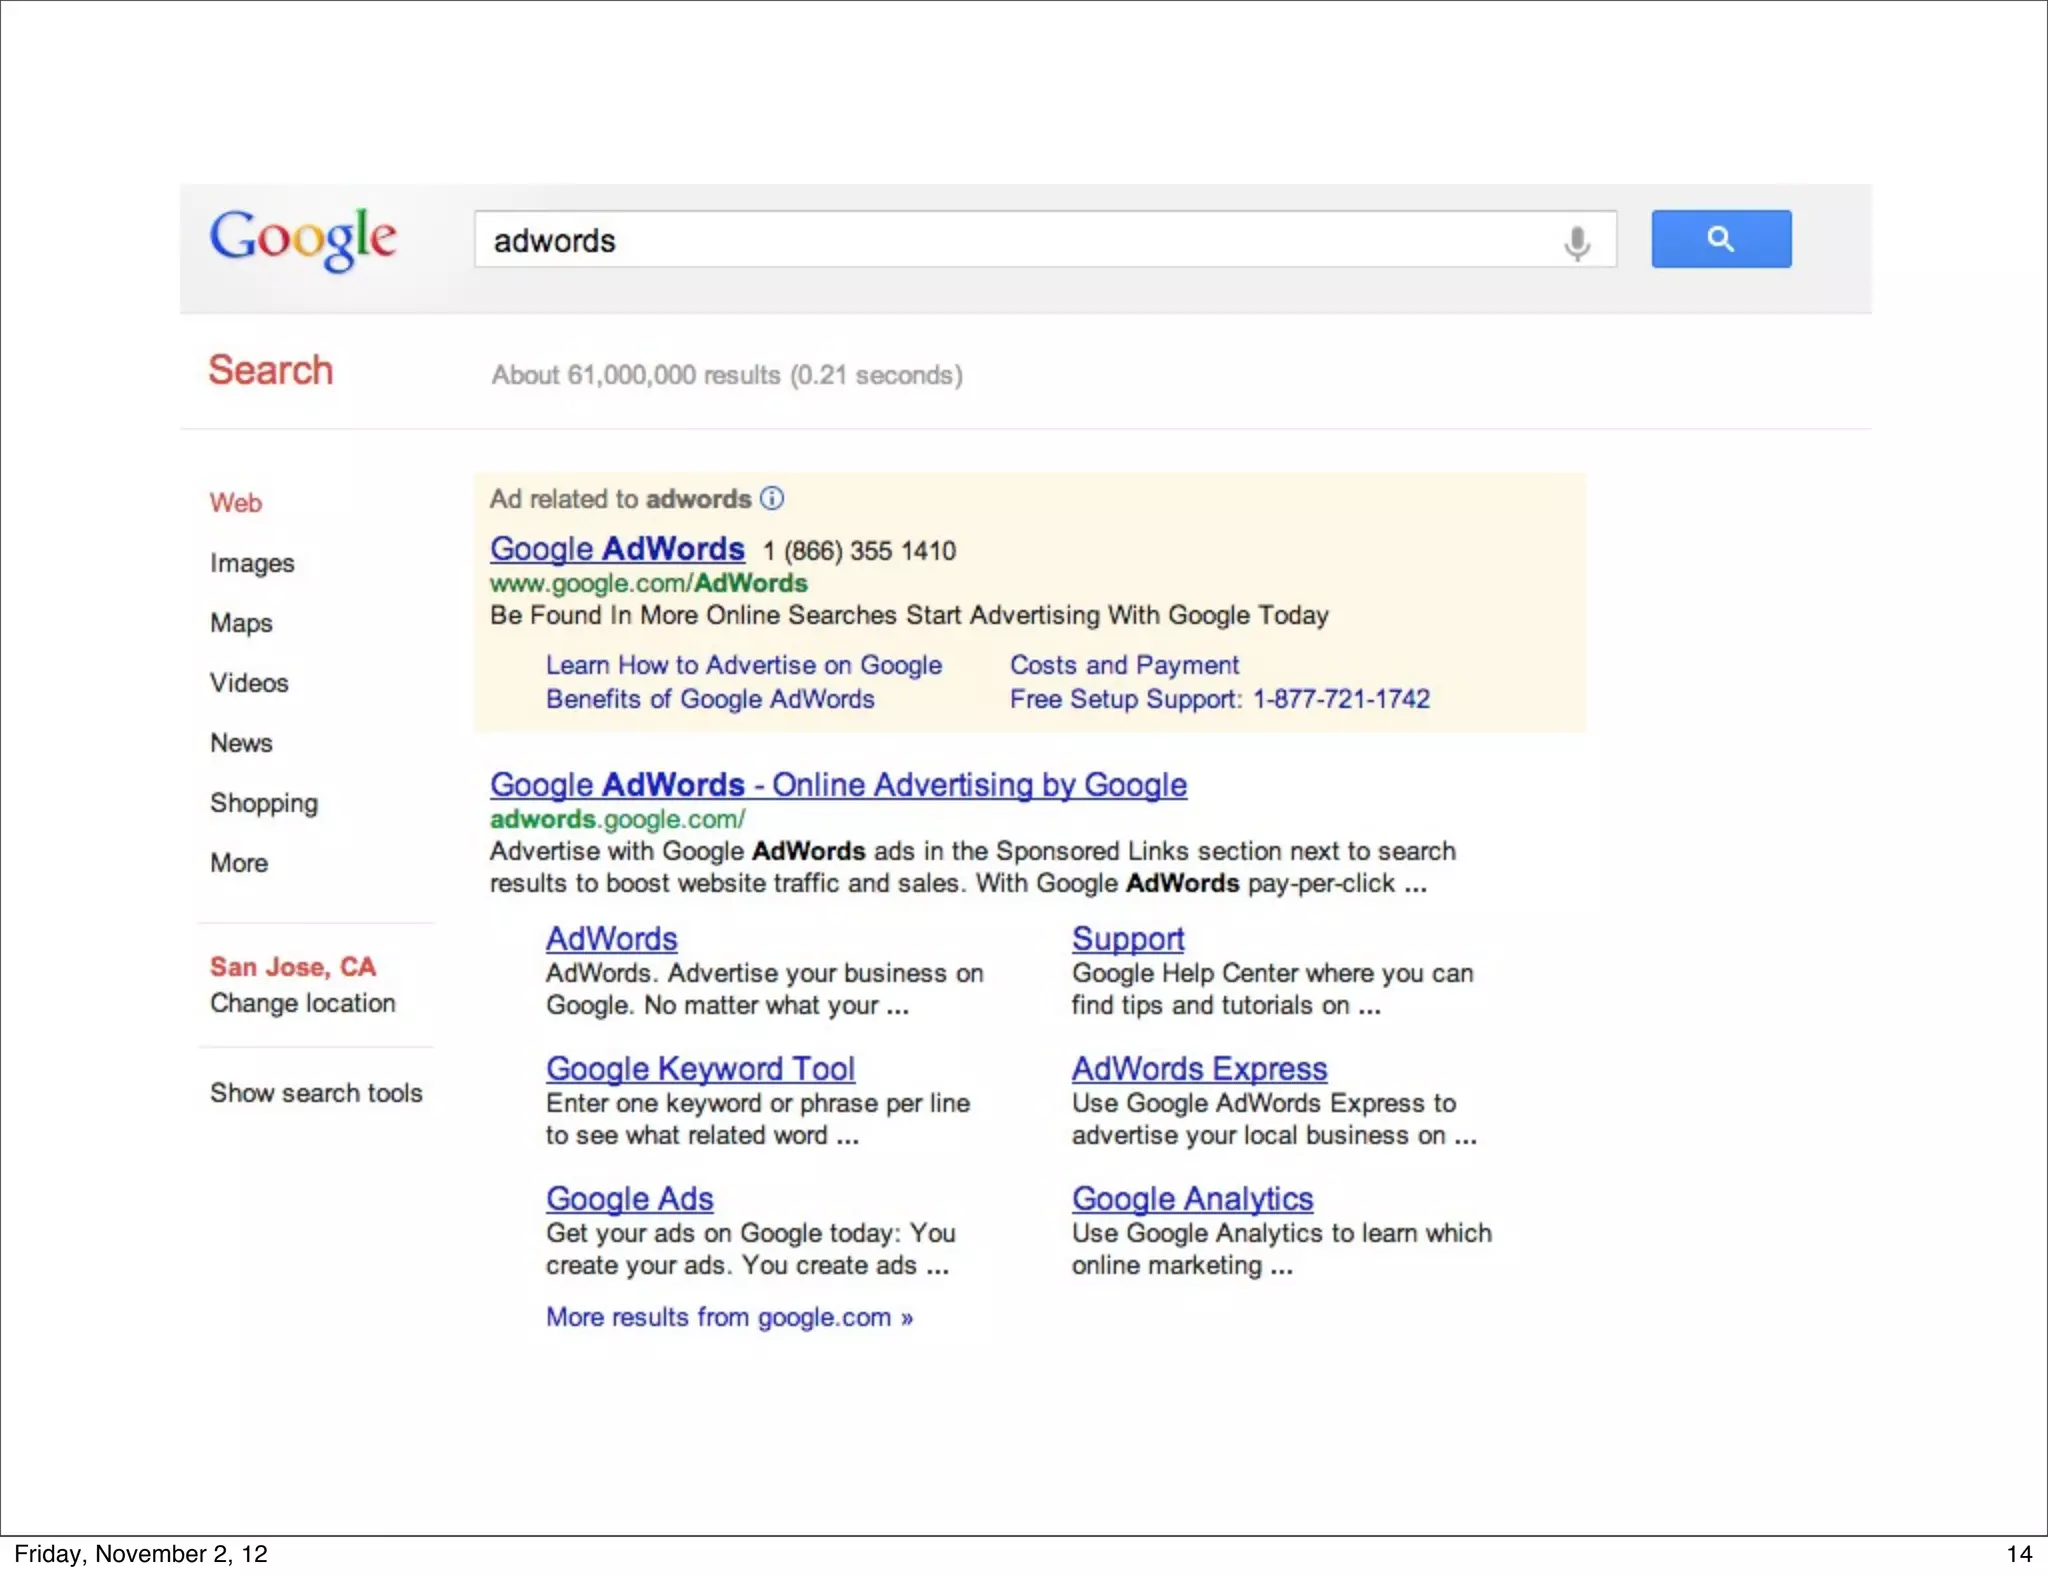
Task: Open the Google AdWords ad headline
Action: point(617,549)
